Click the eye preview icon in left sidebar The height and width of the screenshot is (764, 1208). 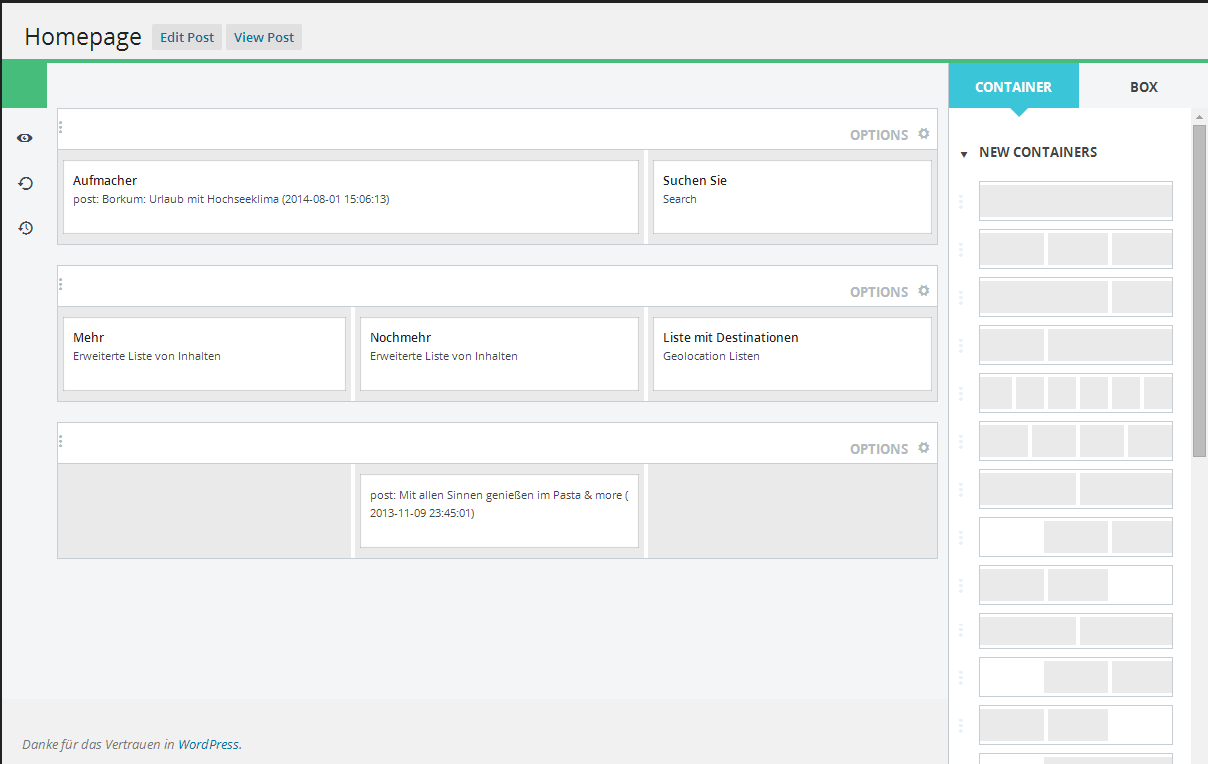[x=25, y=138]
